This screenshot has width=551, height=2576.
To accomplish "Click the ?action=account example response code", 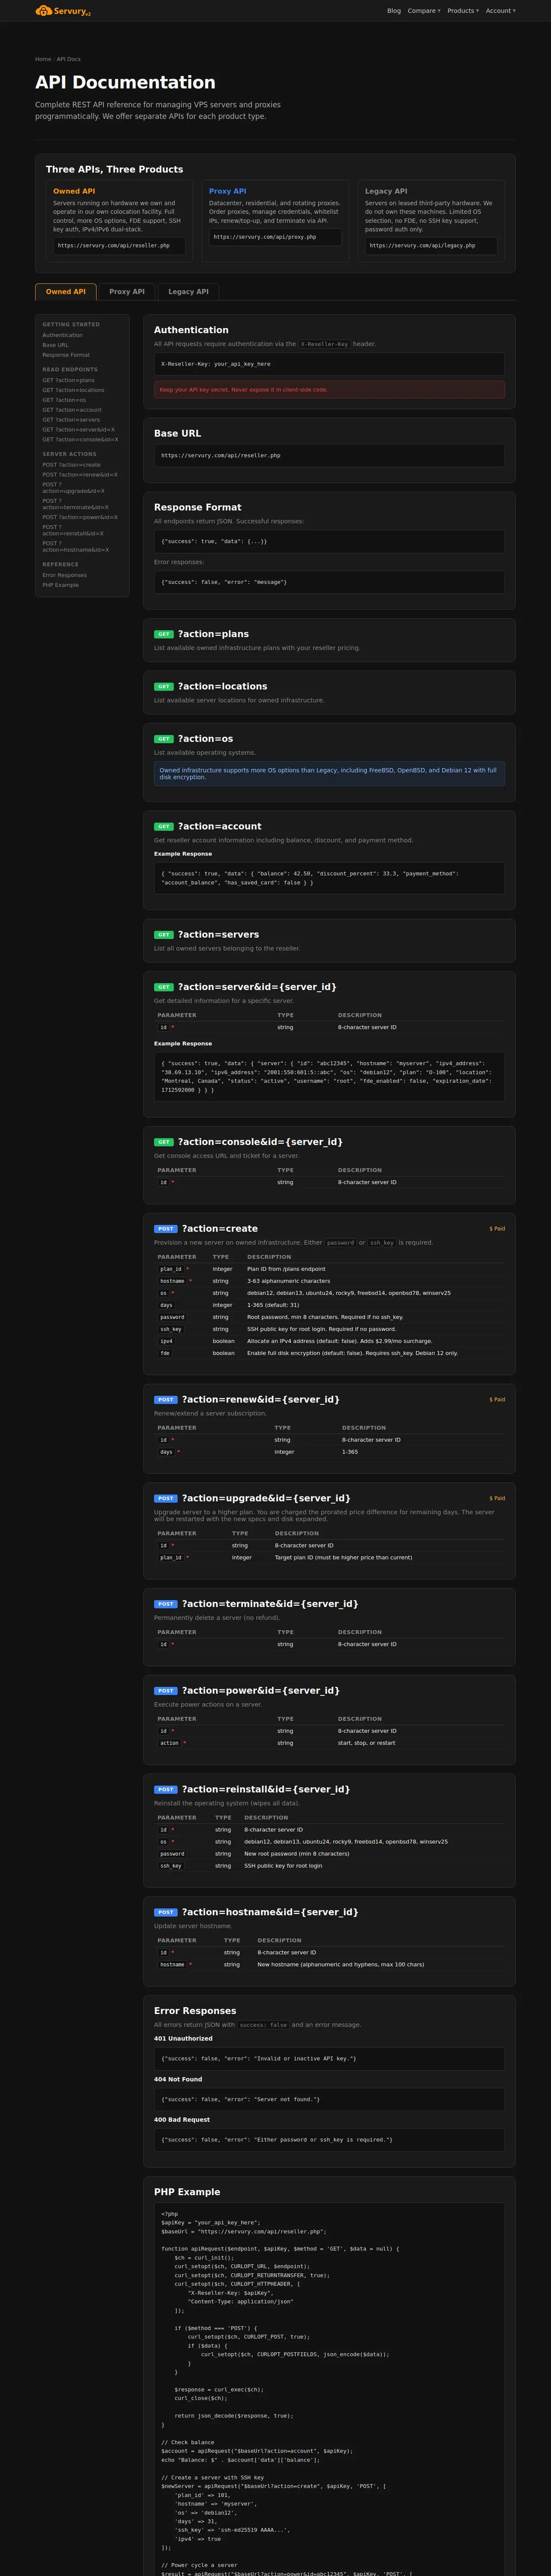I will [329, 878].
